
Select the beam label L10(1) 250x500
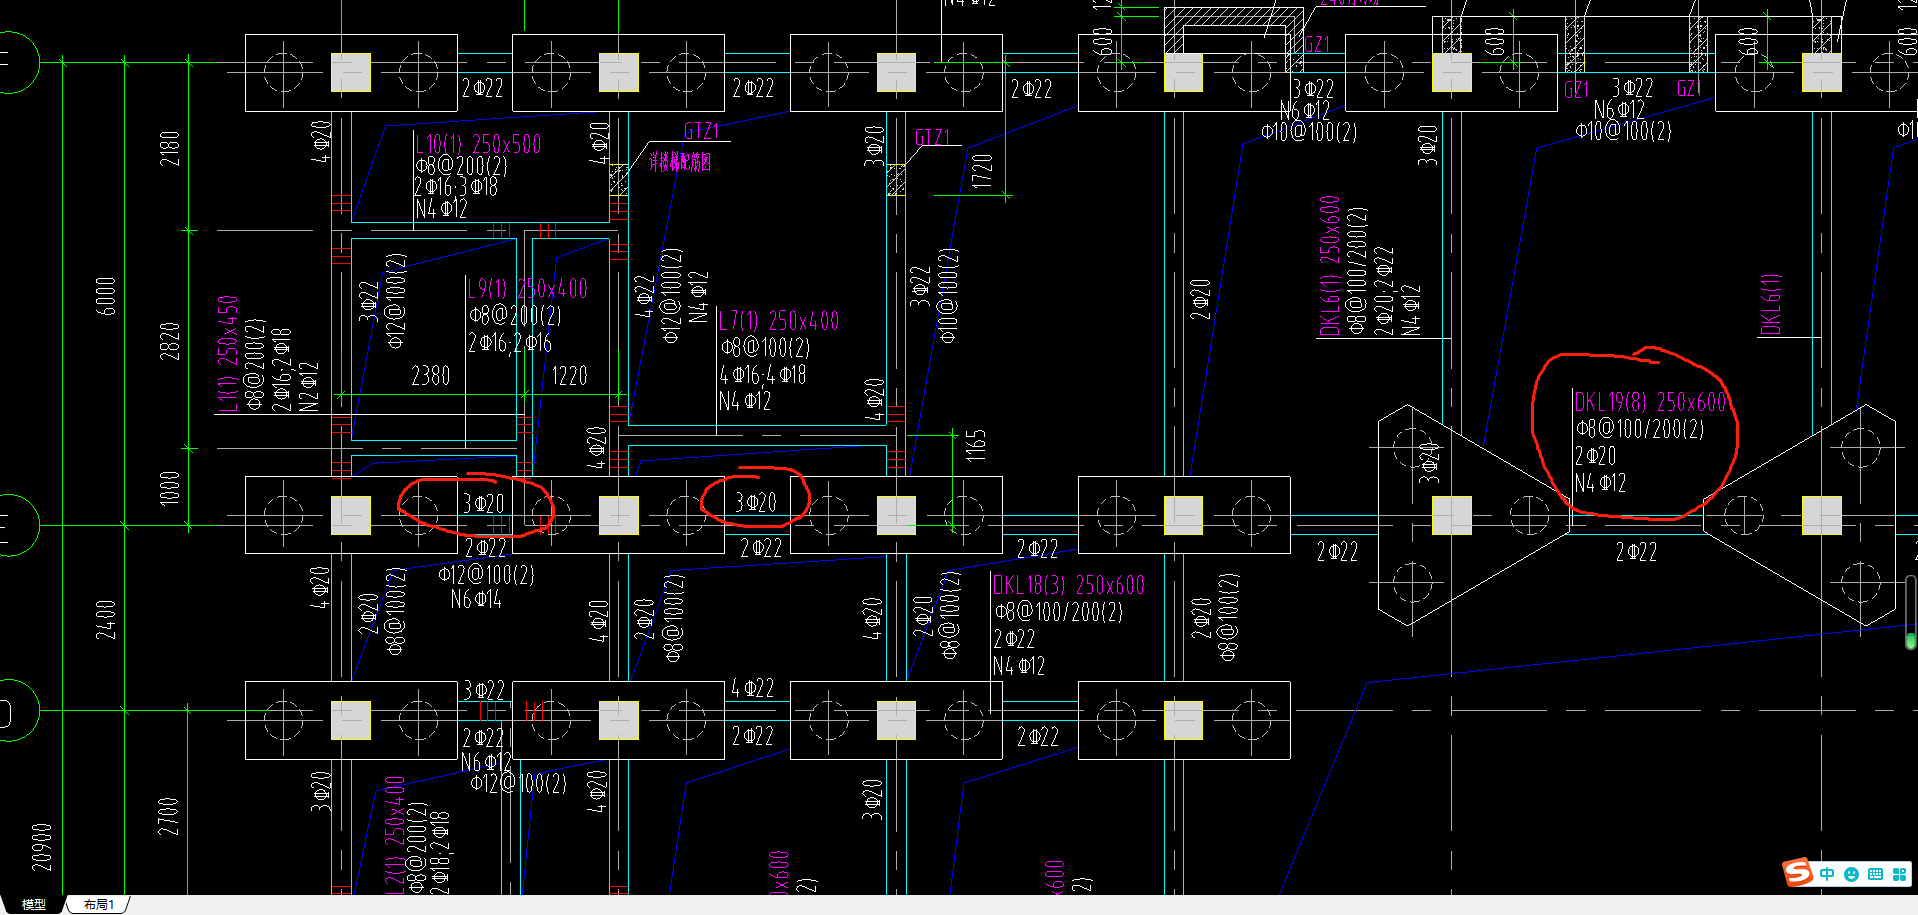479,144
